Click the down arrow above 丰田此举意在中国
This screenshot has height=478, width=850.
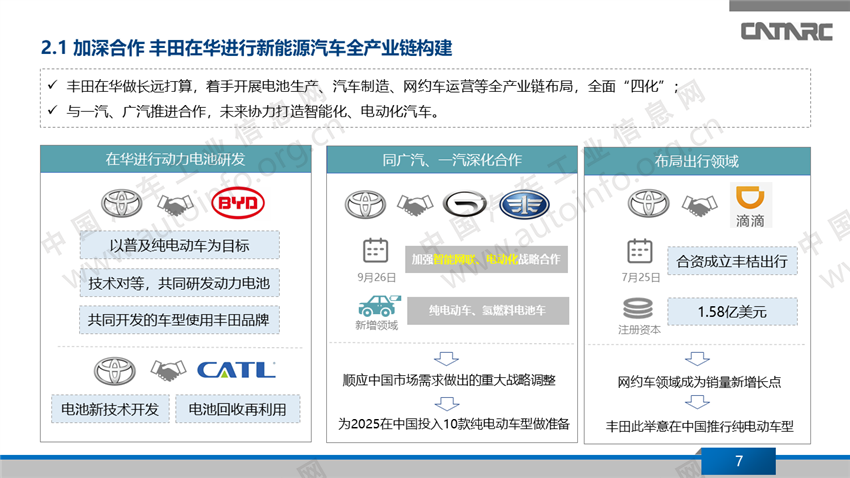click(x=697, y=402)
